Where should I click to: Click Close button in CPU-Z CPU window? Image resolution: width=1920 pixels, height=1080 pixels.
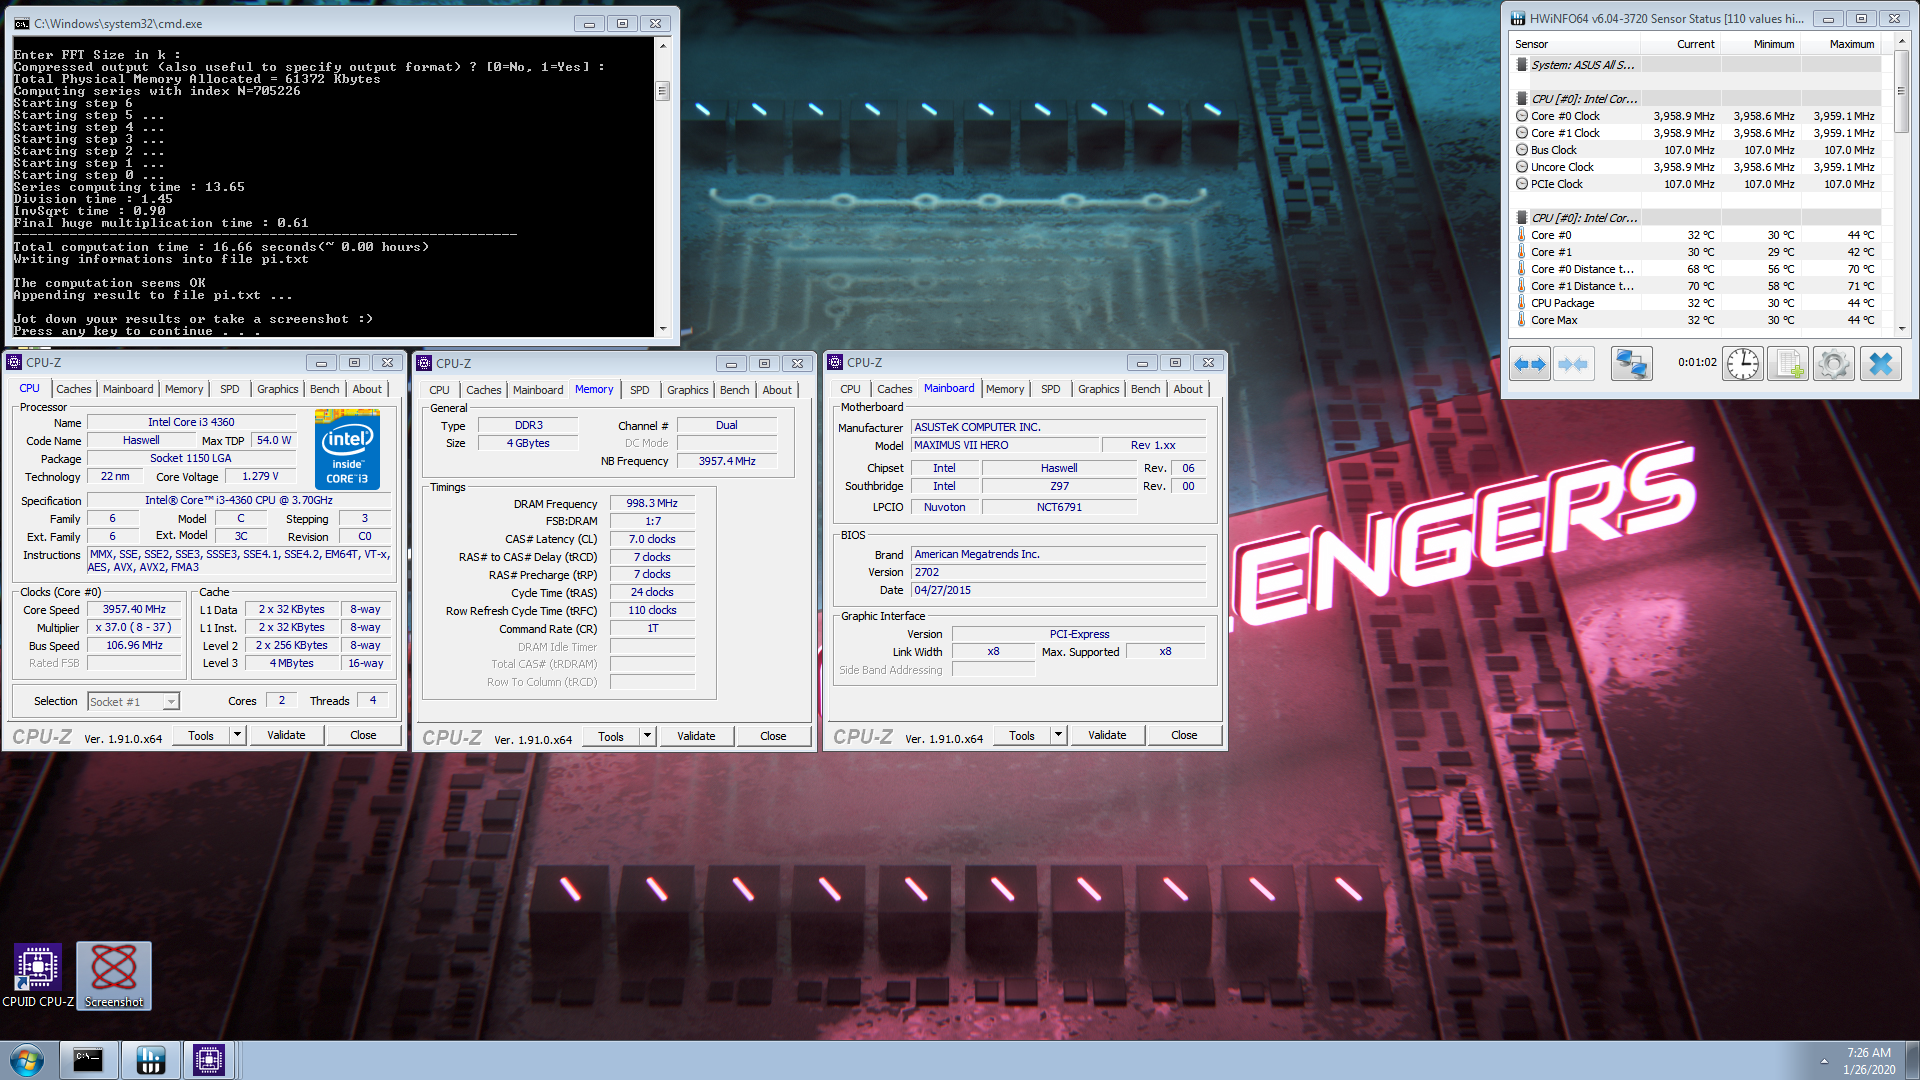coord(363,735)
